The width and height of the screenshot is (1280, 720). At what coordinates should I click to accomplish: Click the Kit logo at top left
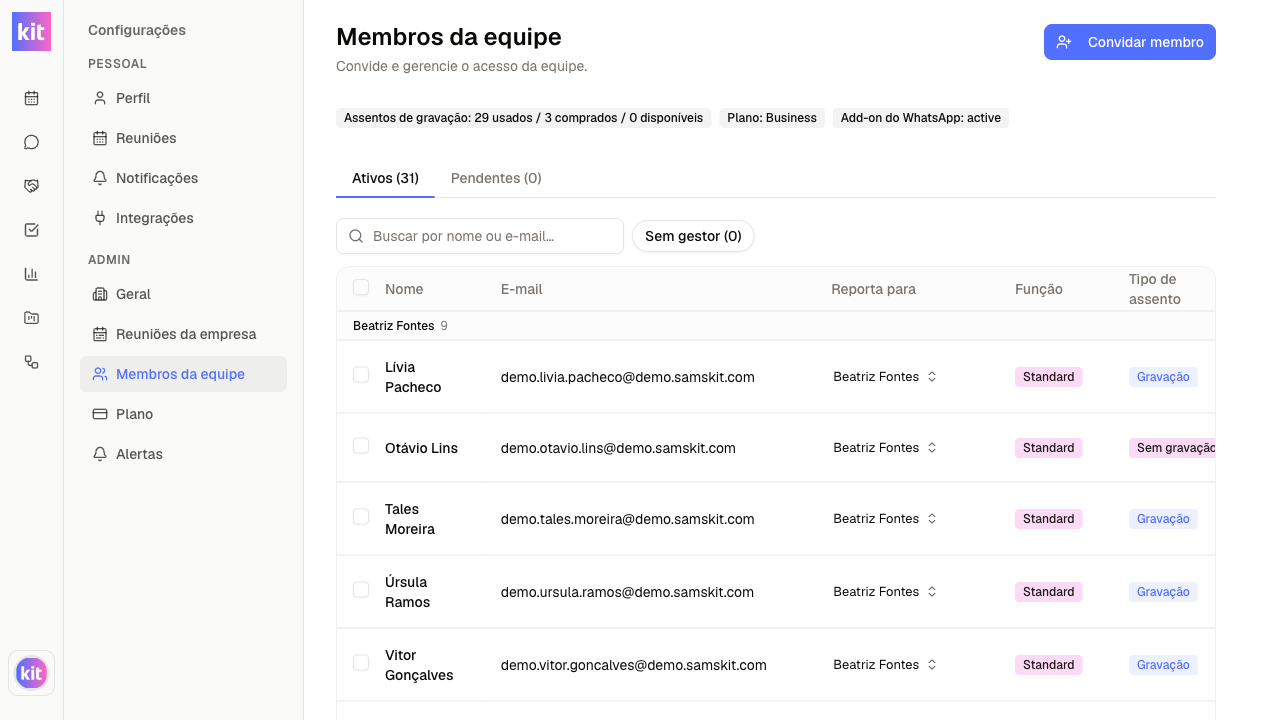(31, 31)
